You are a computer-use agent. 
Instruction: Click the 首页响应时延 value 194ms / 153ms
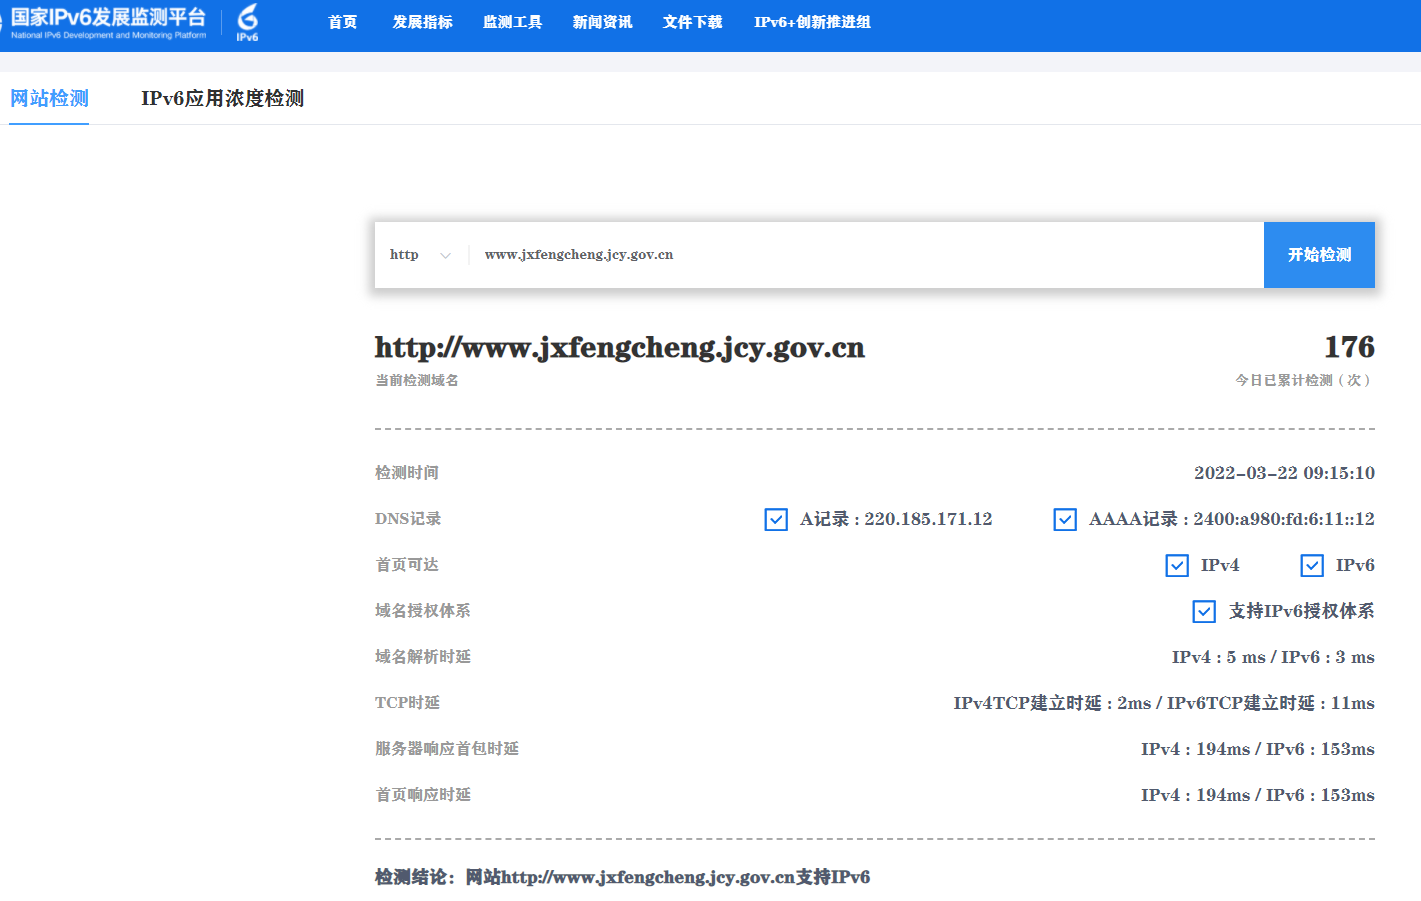[1258, 795]
